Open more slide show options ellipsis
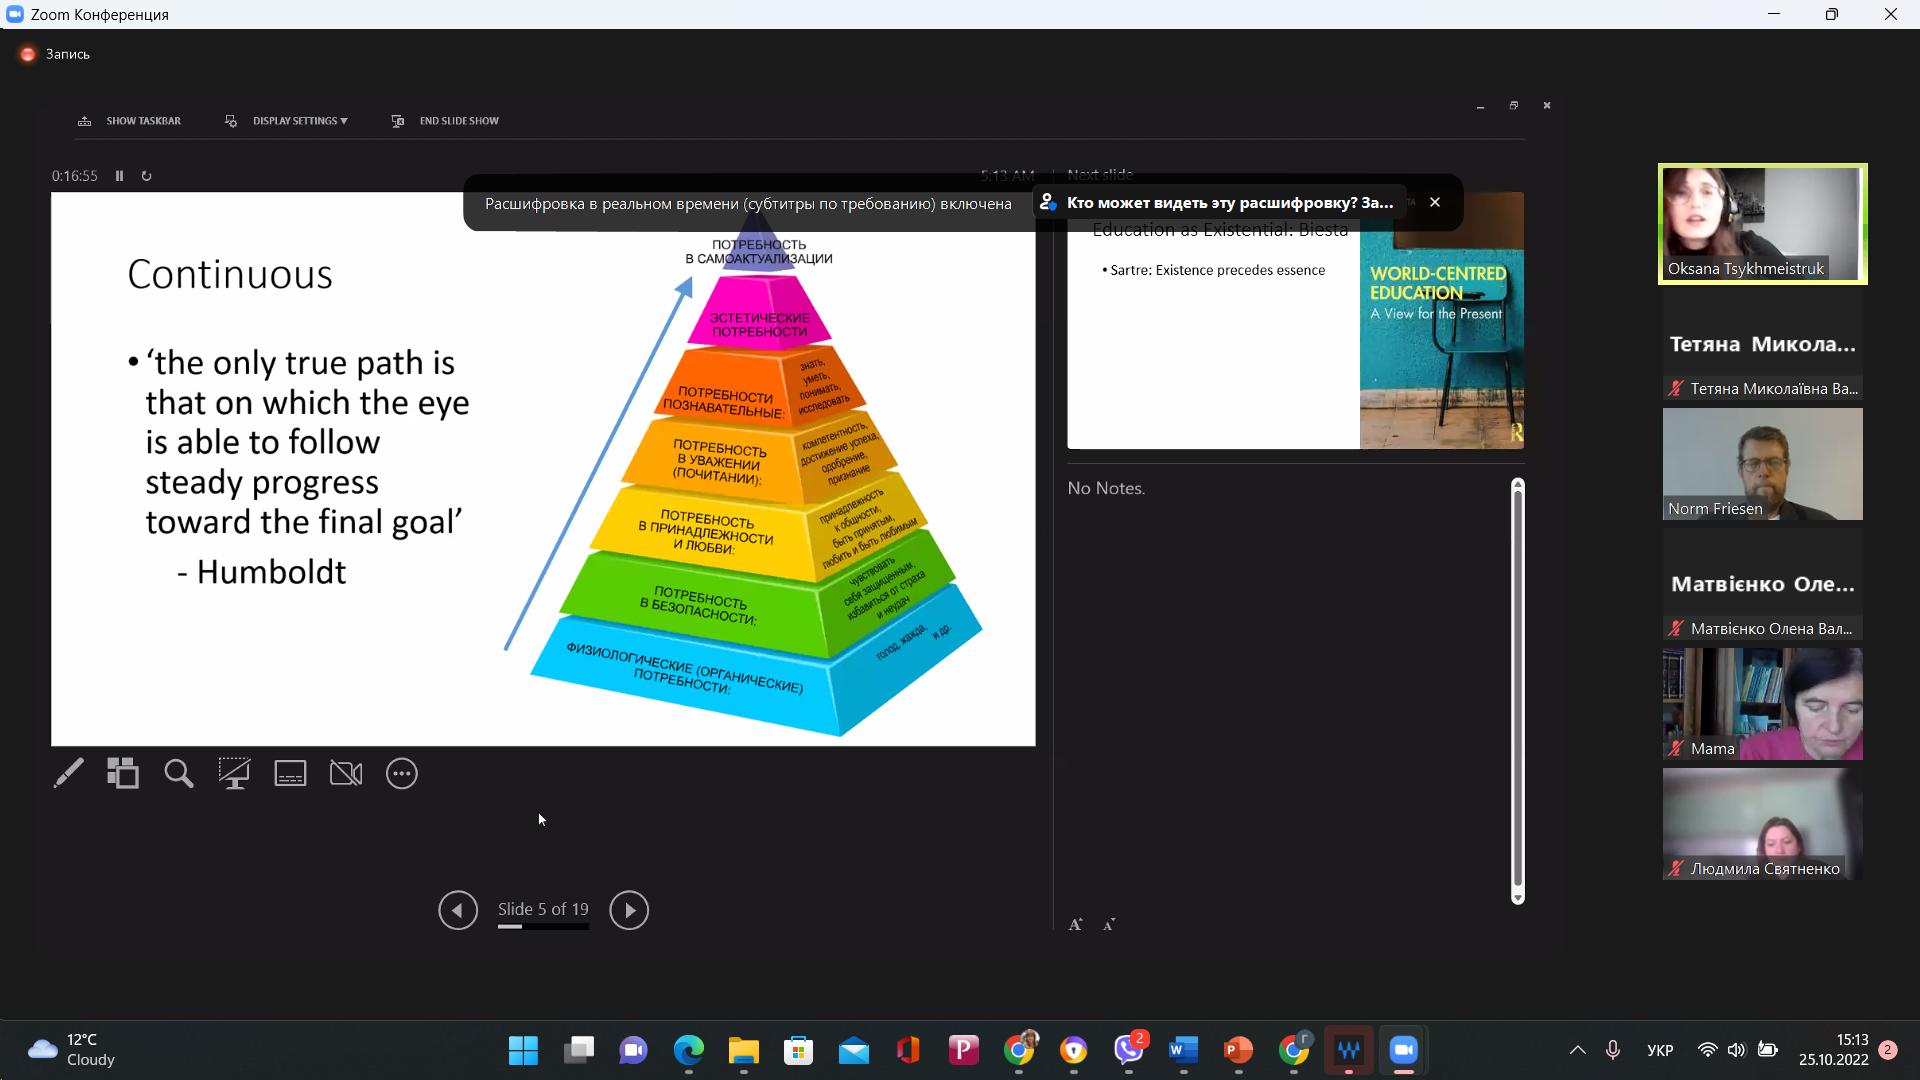This screenshot has width=1920, height=1080. click(x=402, y=773)
